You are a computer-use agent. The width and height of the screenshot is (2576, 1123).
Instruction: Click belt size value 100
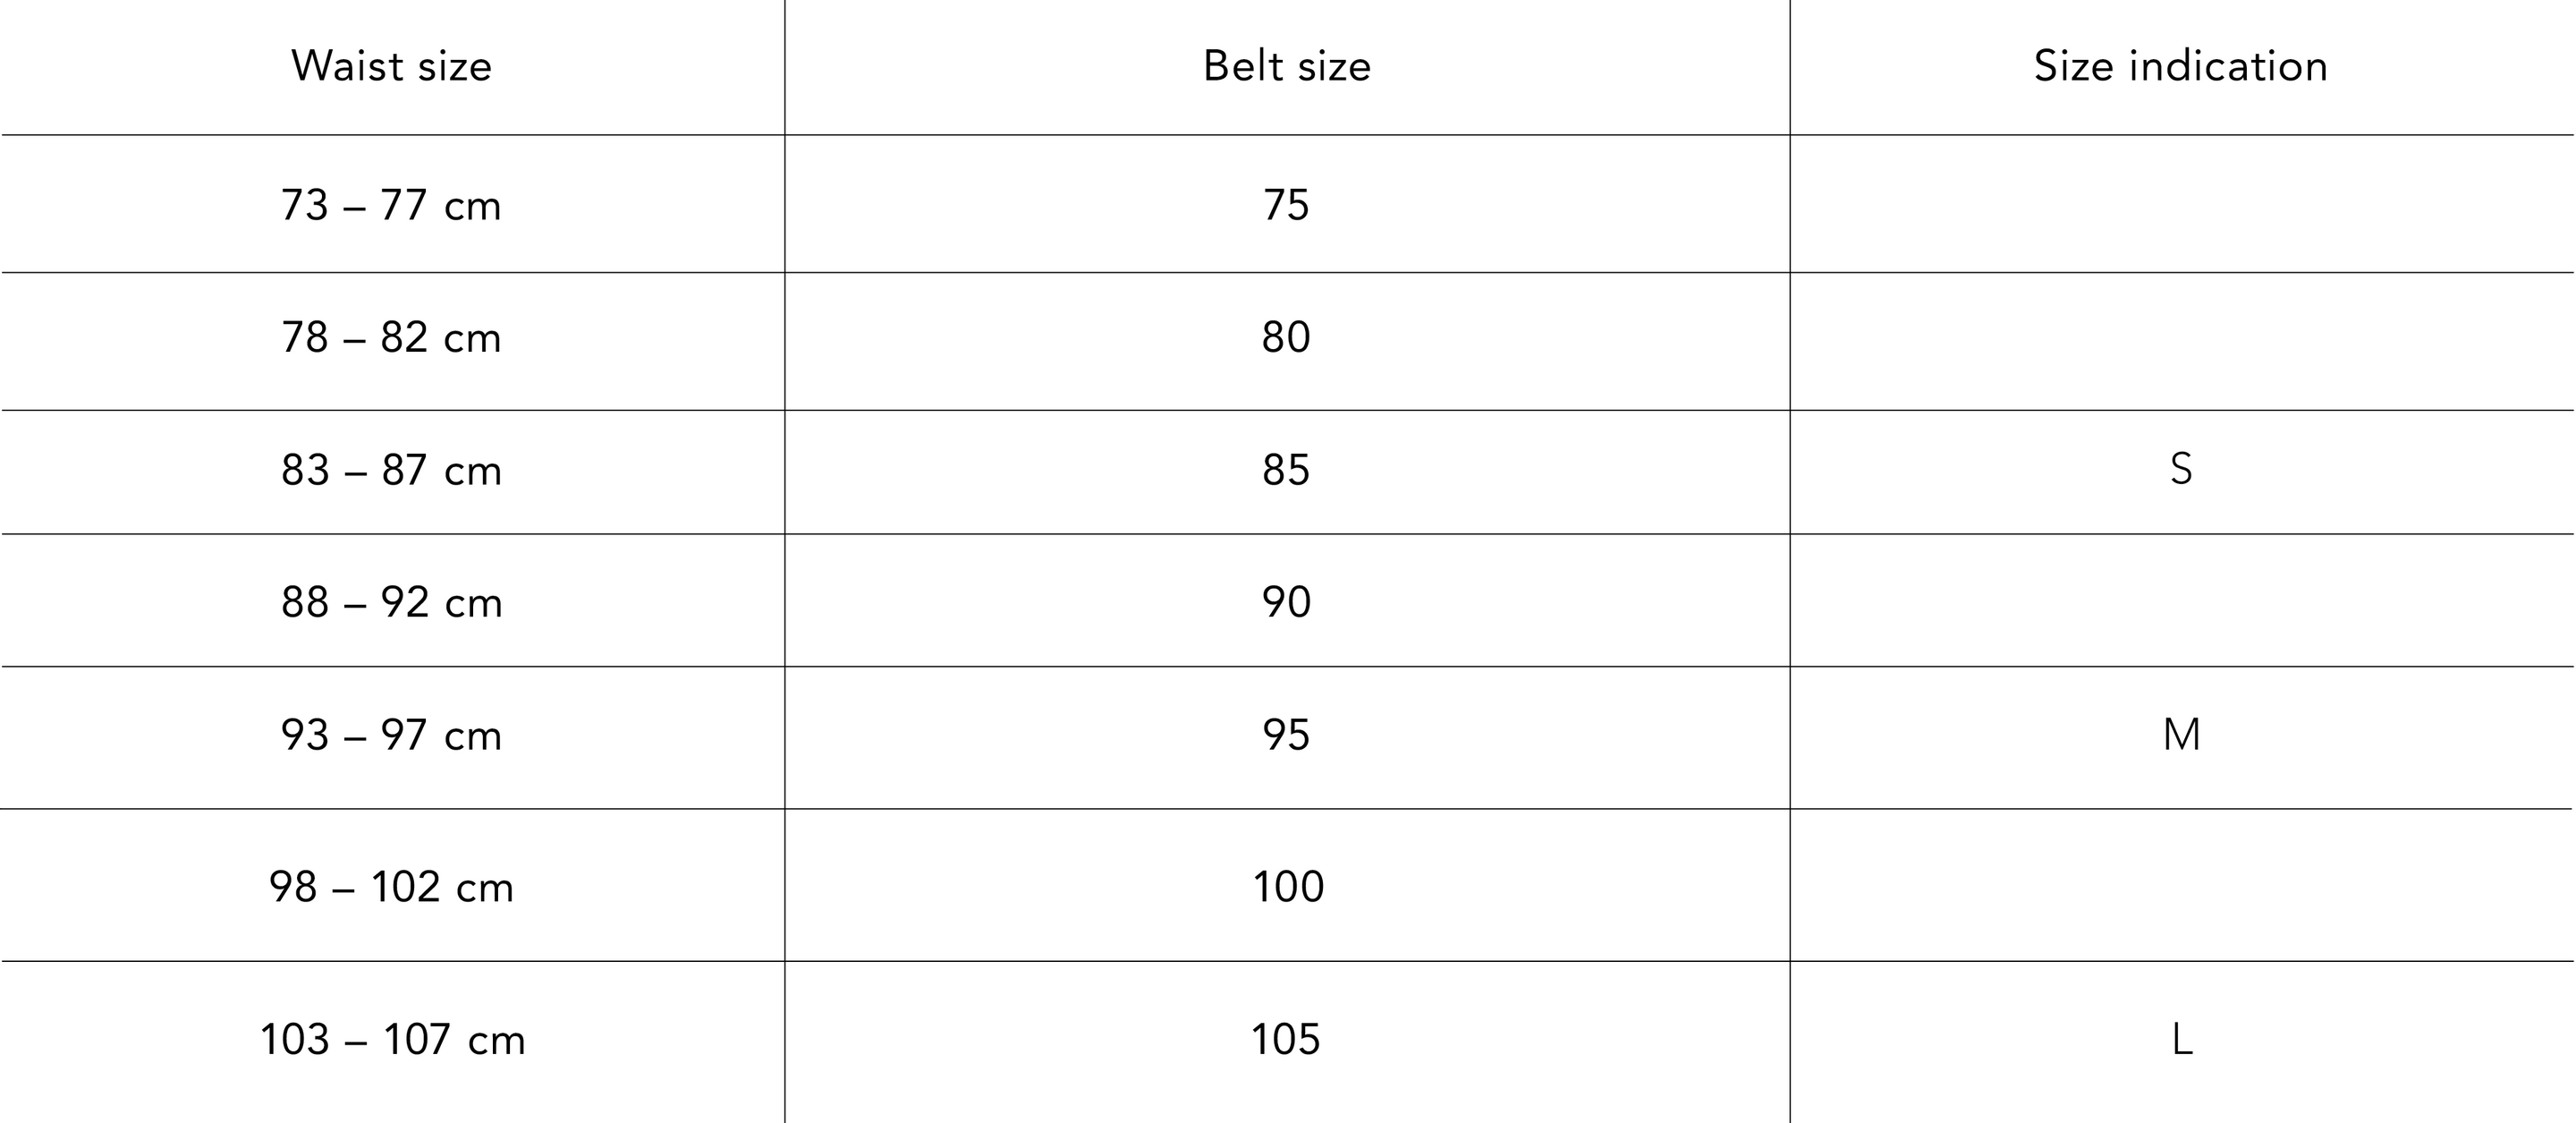(x=1288, y=887)
